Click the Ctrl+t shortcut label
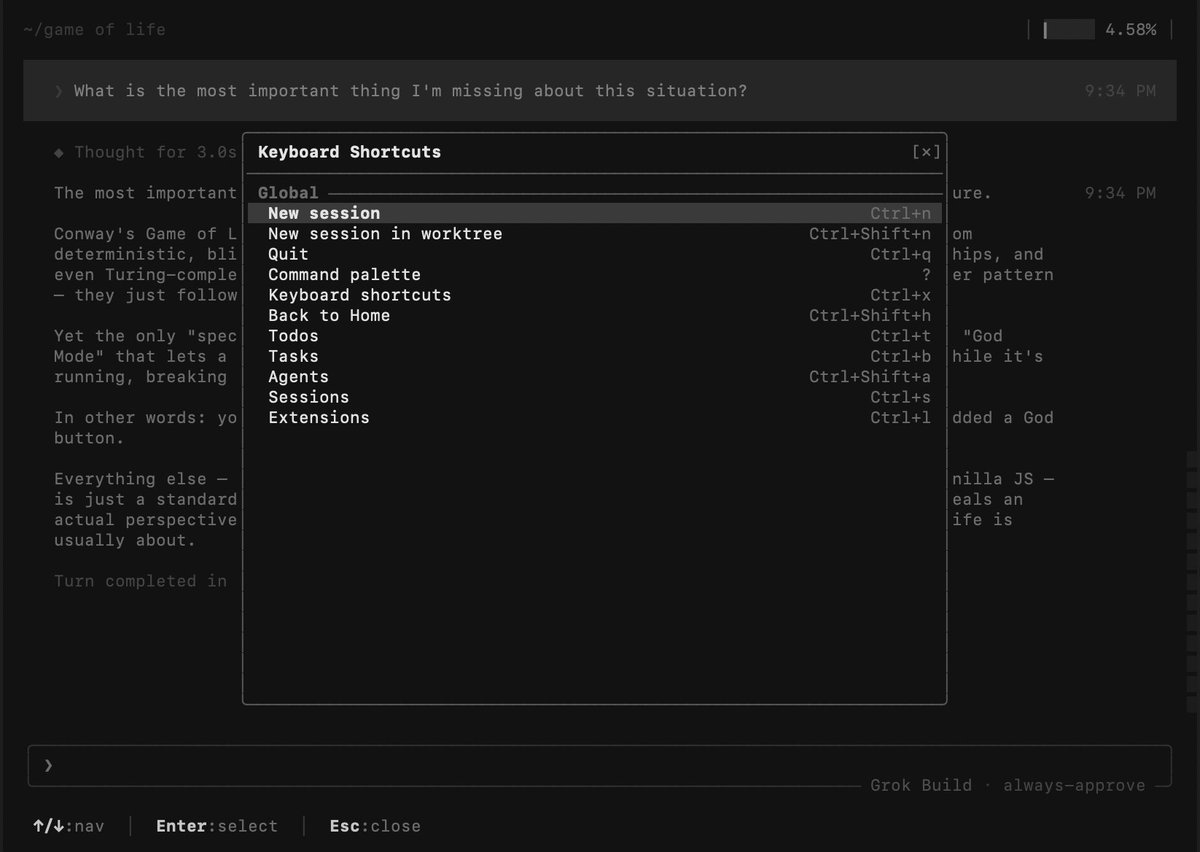The image size is (1200, 852). click(x=900, y=336)
